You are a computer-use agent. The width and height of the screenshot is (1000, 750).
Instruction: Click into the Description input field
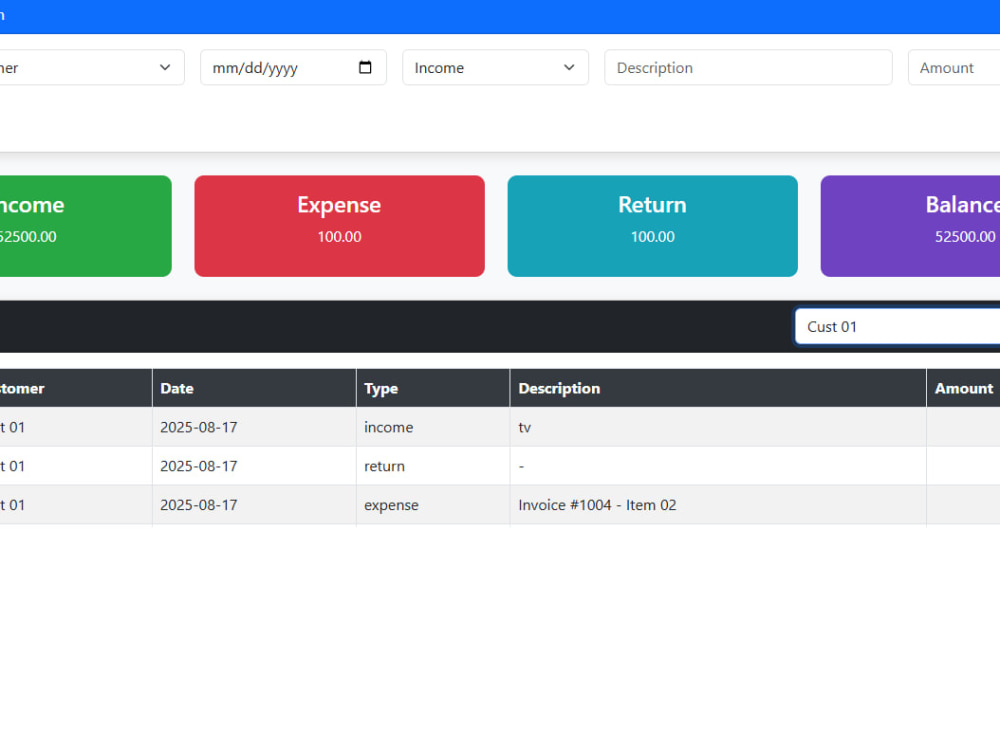748,68
